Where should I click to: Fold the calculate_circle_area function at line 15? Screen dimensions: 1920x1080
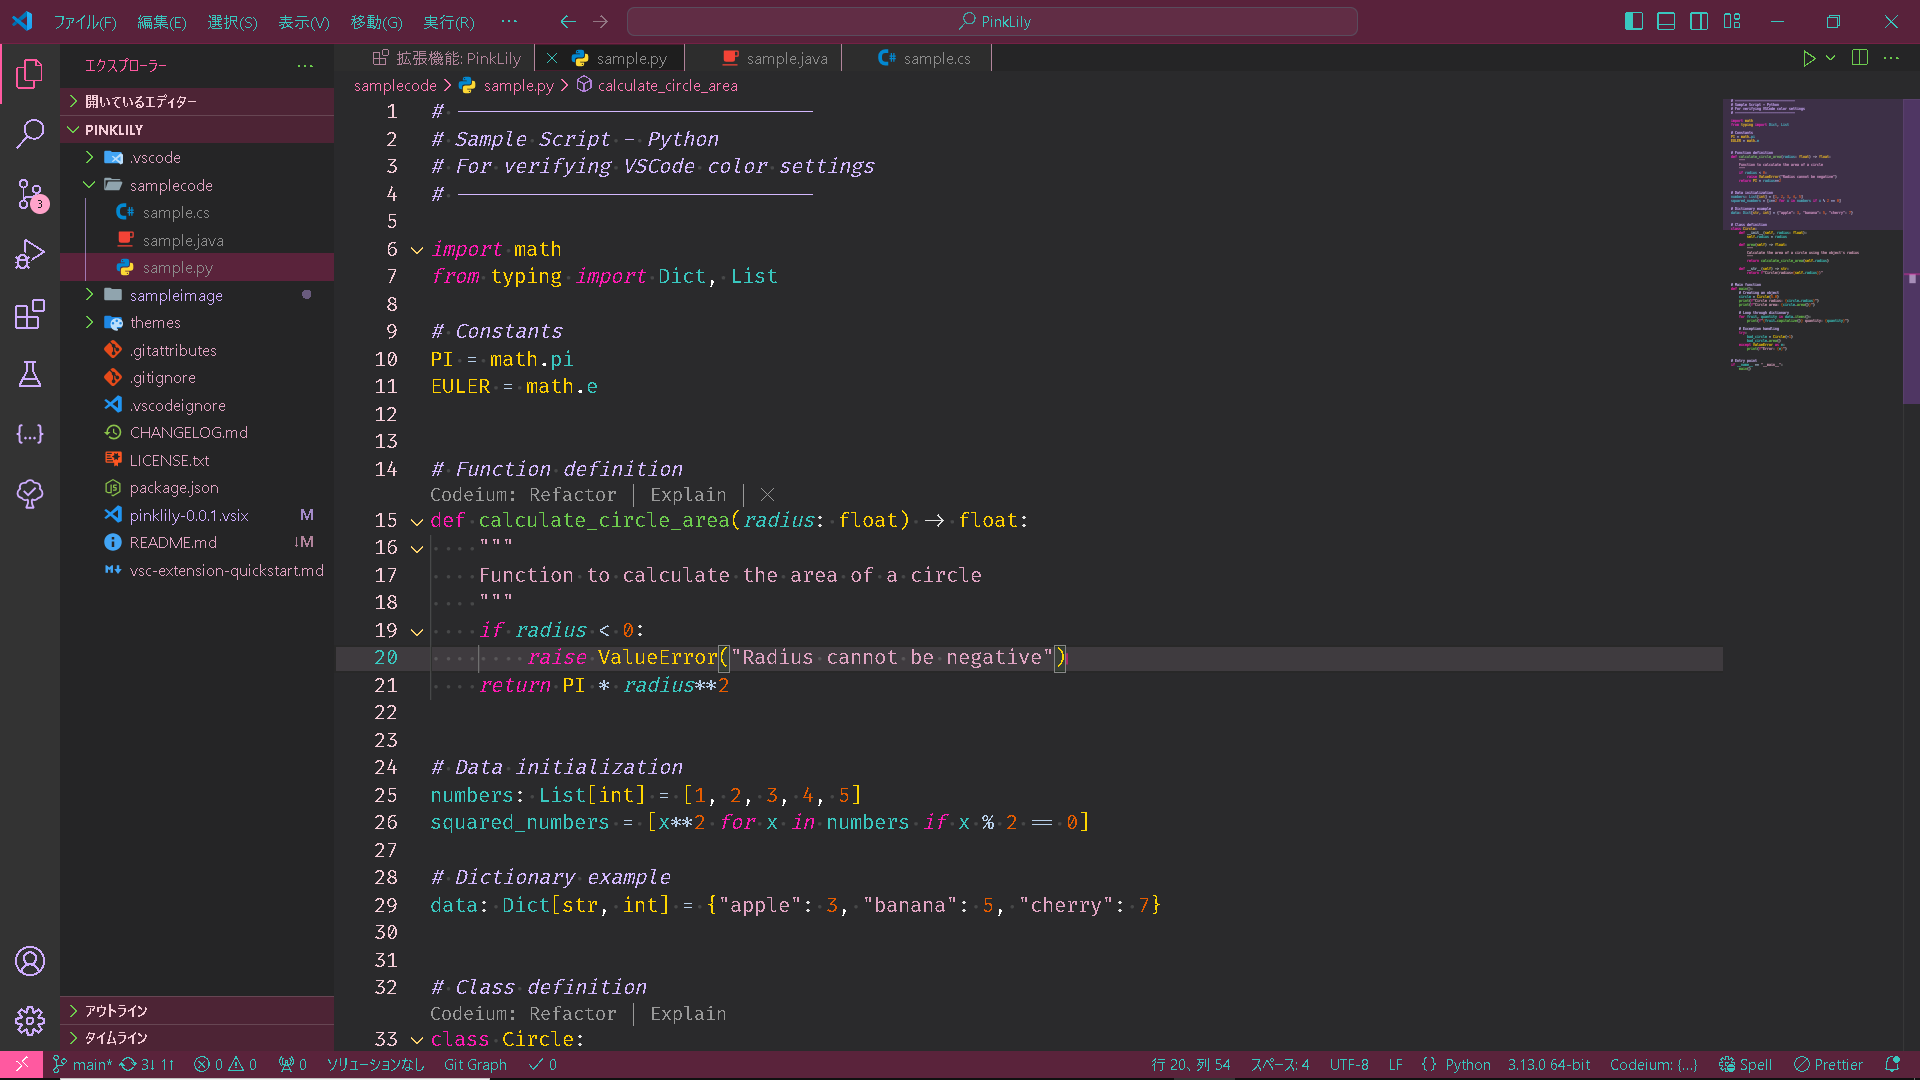417,521
